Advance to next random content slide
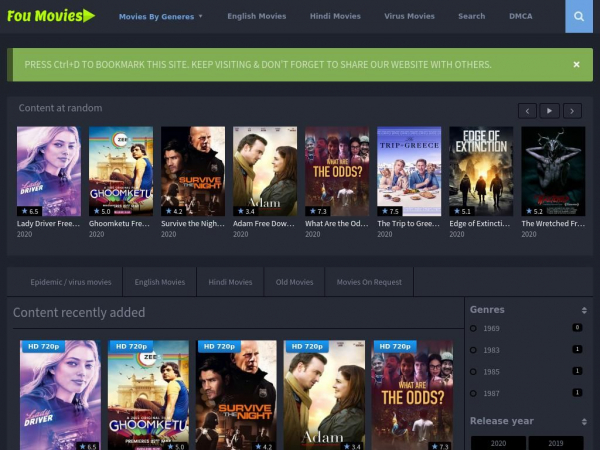The height and width of the screenshot is (450, 600). point(572,111)
